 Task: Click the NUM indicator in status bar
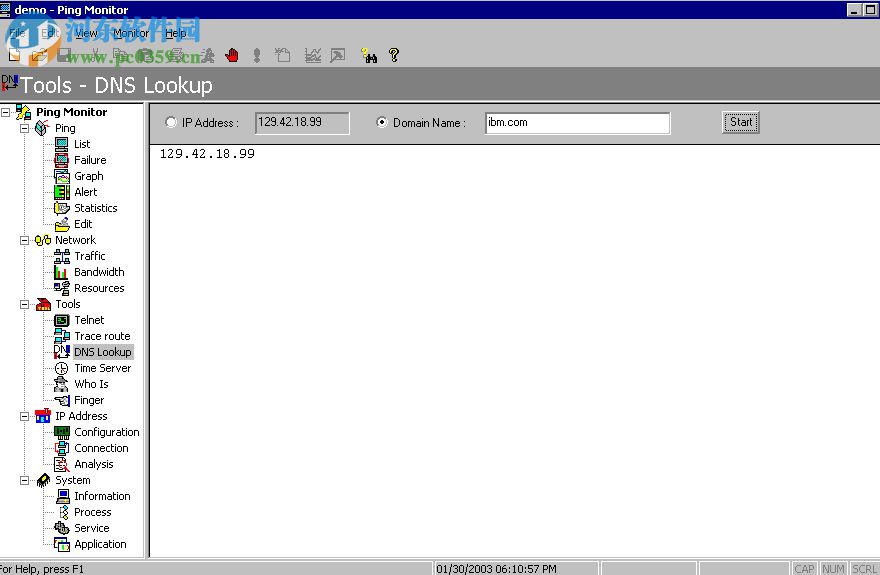click(833, 569)
